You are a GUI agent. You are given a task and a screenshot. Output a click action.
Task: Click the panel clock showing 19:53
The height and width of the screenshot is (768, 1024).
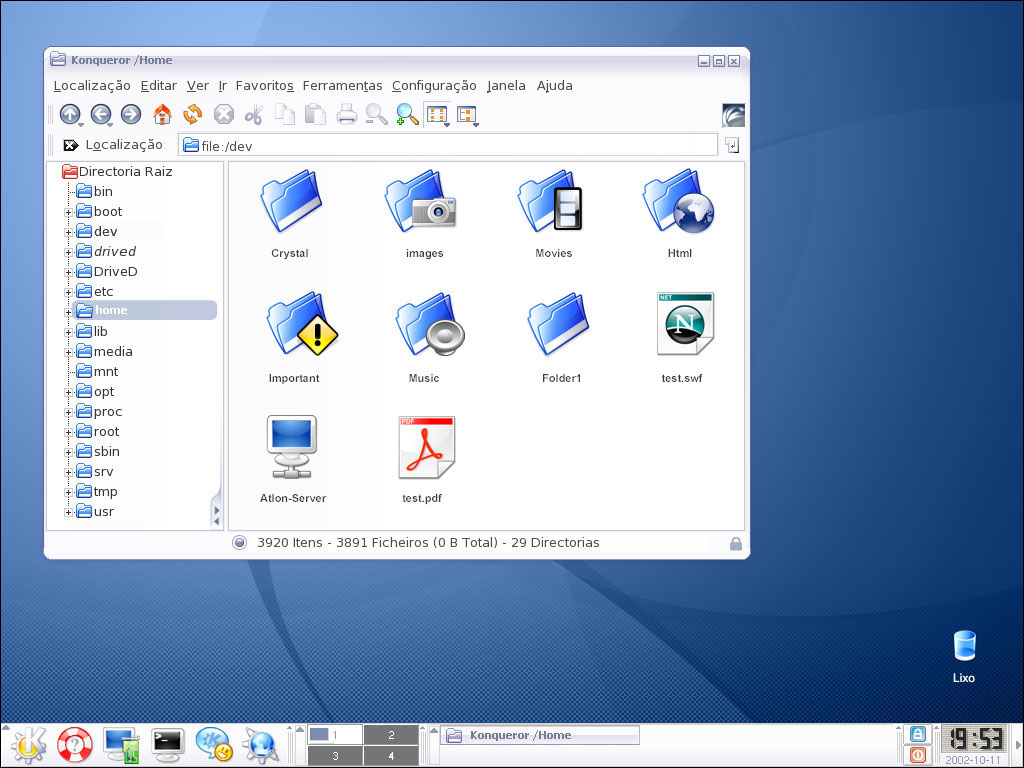point(975,740)
